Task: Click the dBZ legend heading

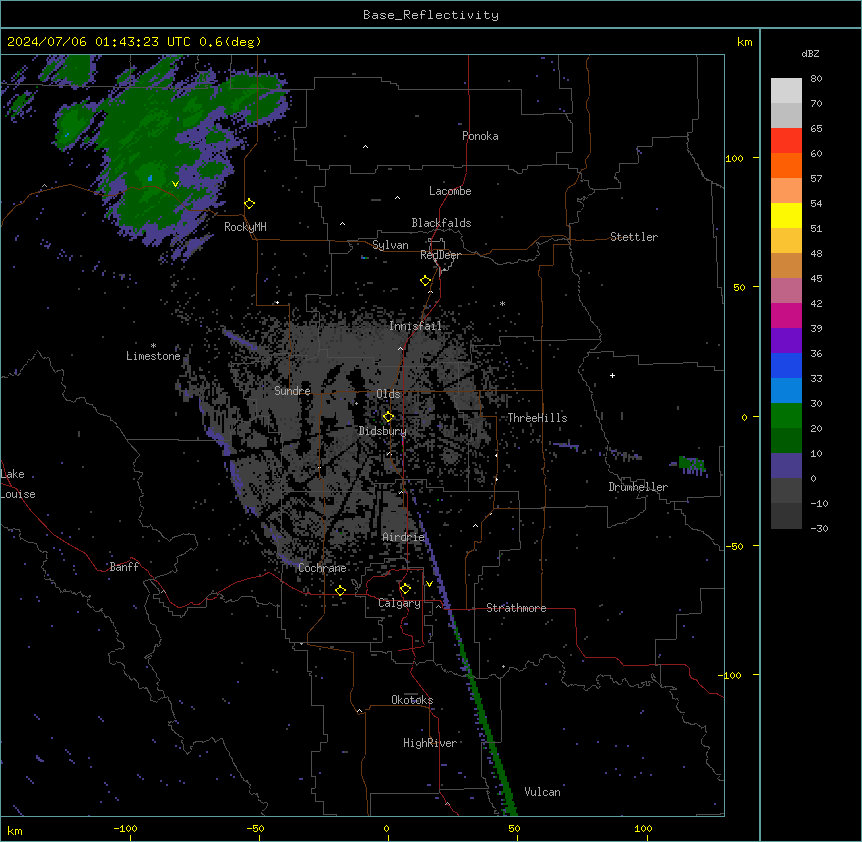Action: point(810,53)
